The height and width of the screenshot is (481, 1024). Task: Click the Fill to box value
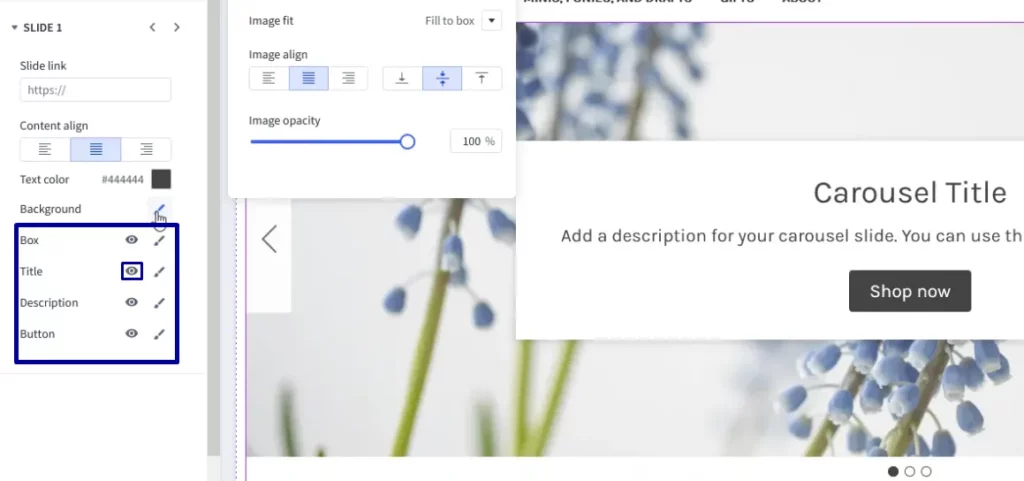coord(449,21)
